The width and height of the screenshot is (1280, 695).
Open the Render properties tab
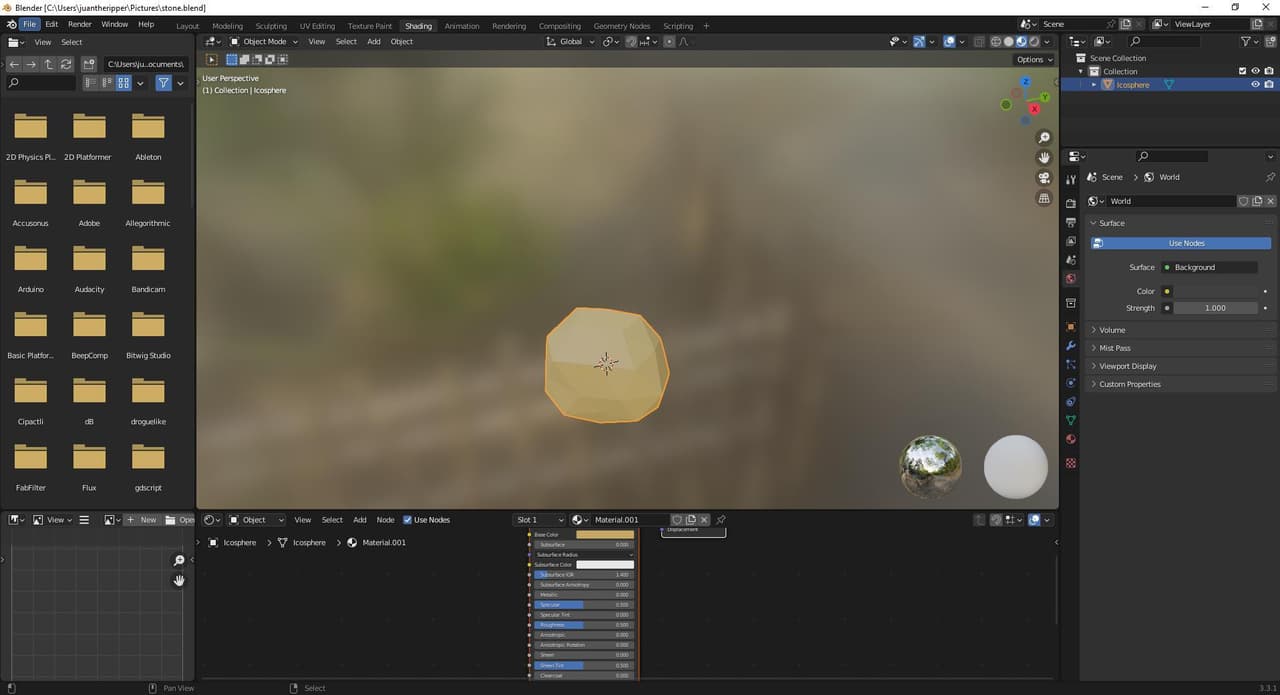(1071, 203)
